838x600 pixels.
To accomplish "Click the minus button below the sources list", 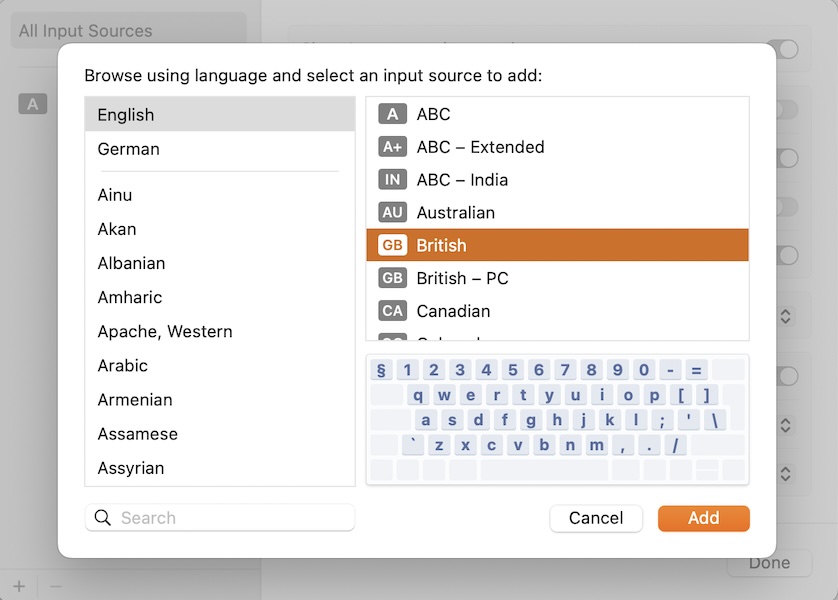I will click(x=55, y=586).
